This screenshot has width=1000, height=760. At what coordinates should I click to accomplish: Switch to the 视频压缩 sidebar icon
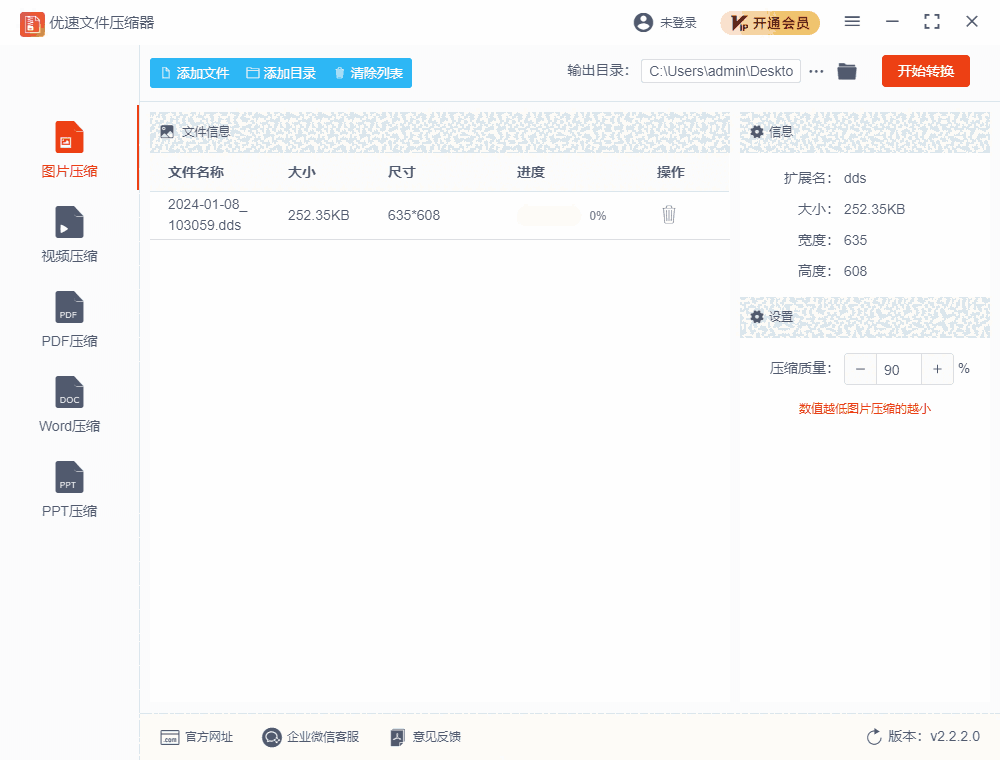[68, 232]
